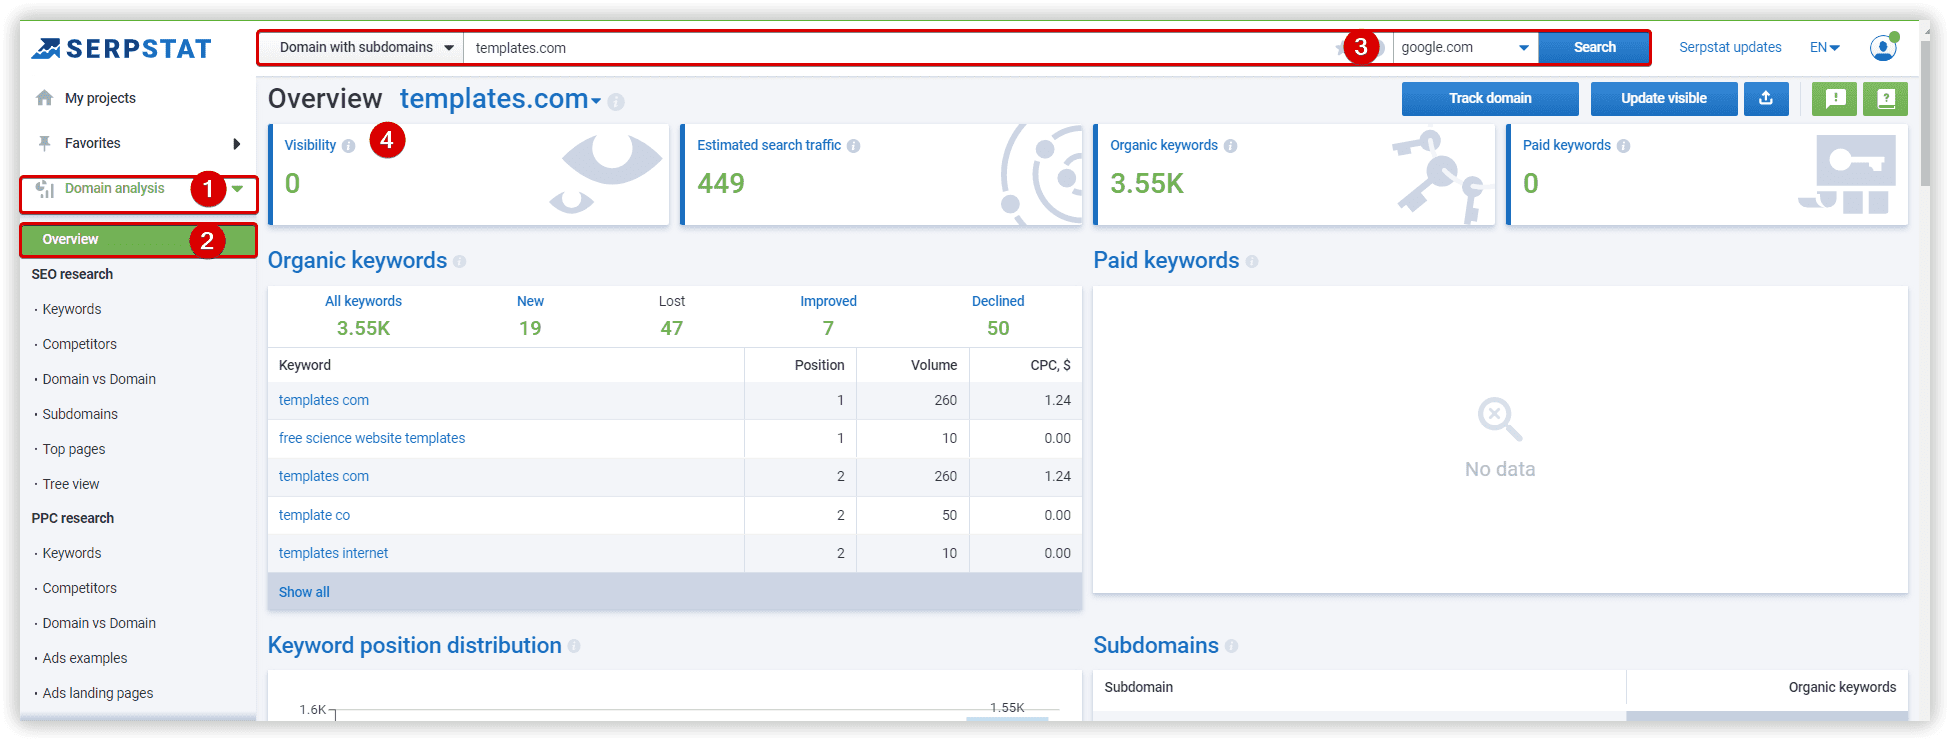Image resolution: width=1950 pixels, height=741 pixels.
Task: Select Overview in sidebar menu
Action: click(138, 240)
